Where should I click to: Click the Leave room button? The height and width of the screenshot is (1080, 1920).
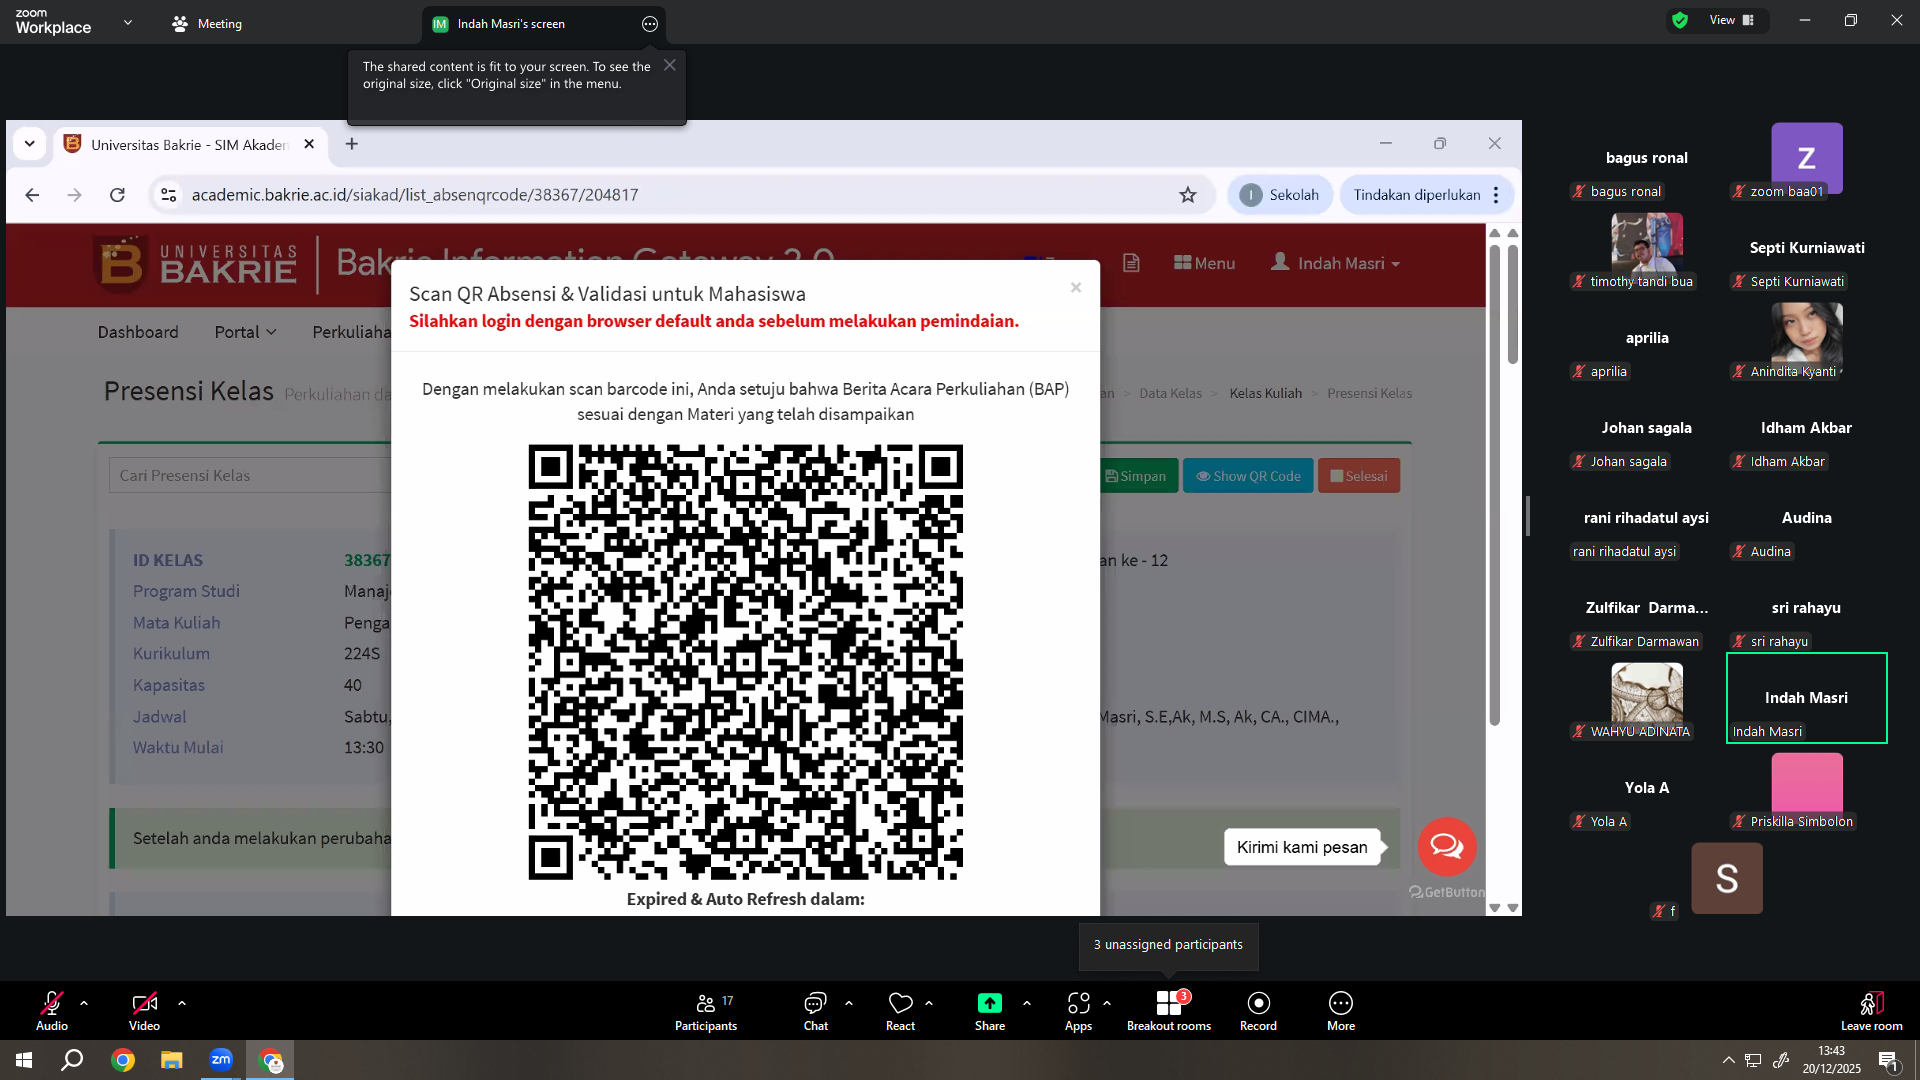[1872, 1011]
